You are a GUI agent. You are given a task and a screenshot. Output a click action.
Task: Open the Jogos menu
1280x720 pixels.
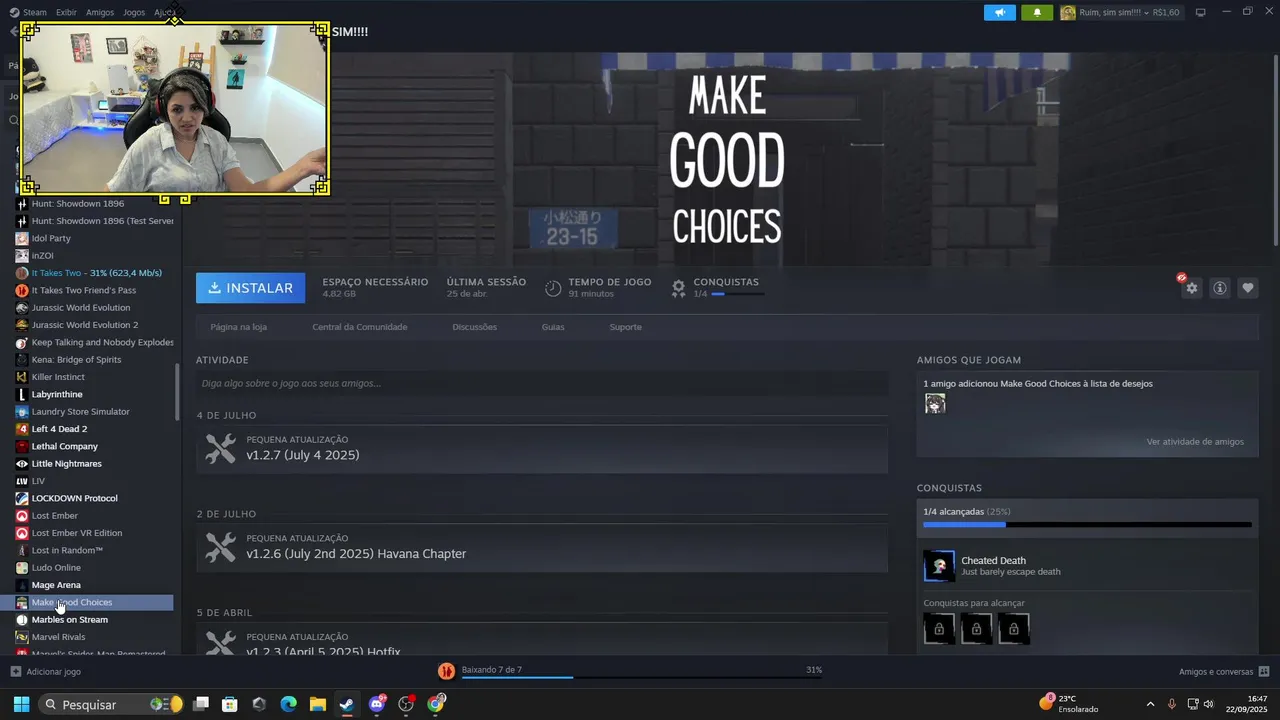pyautogui.click(x=134, y=12)
